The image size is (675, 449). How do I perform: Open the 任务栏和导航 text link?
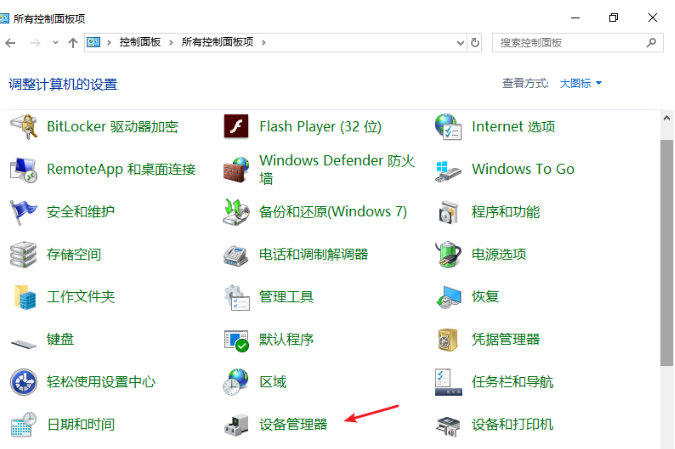coord(512,382)
